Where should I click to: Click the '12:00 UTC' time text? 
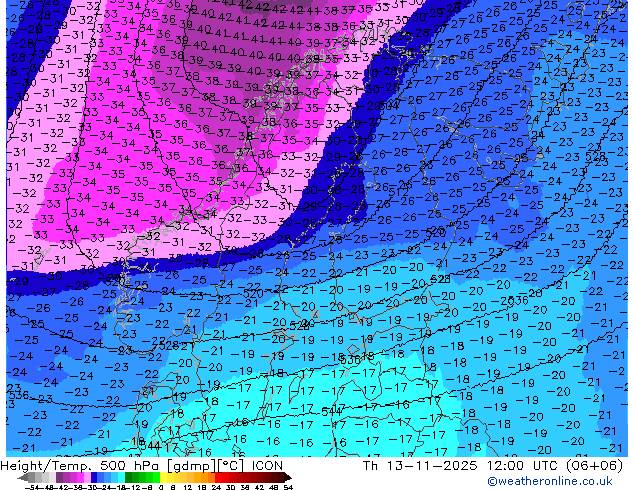click(x=523, y=466)
